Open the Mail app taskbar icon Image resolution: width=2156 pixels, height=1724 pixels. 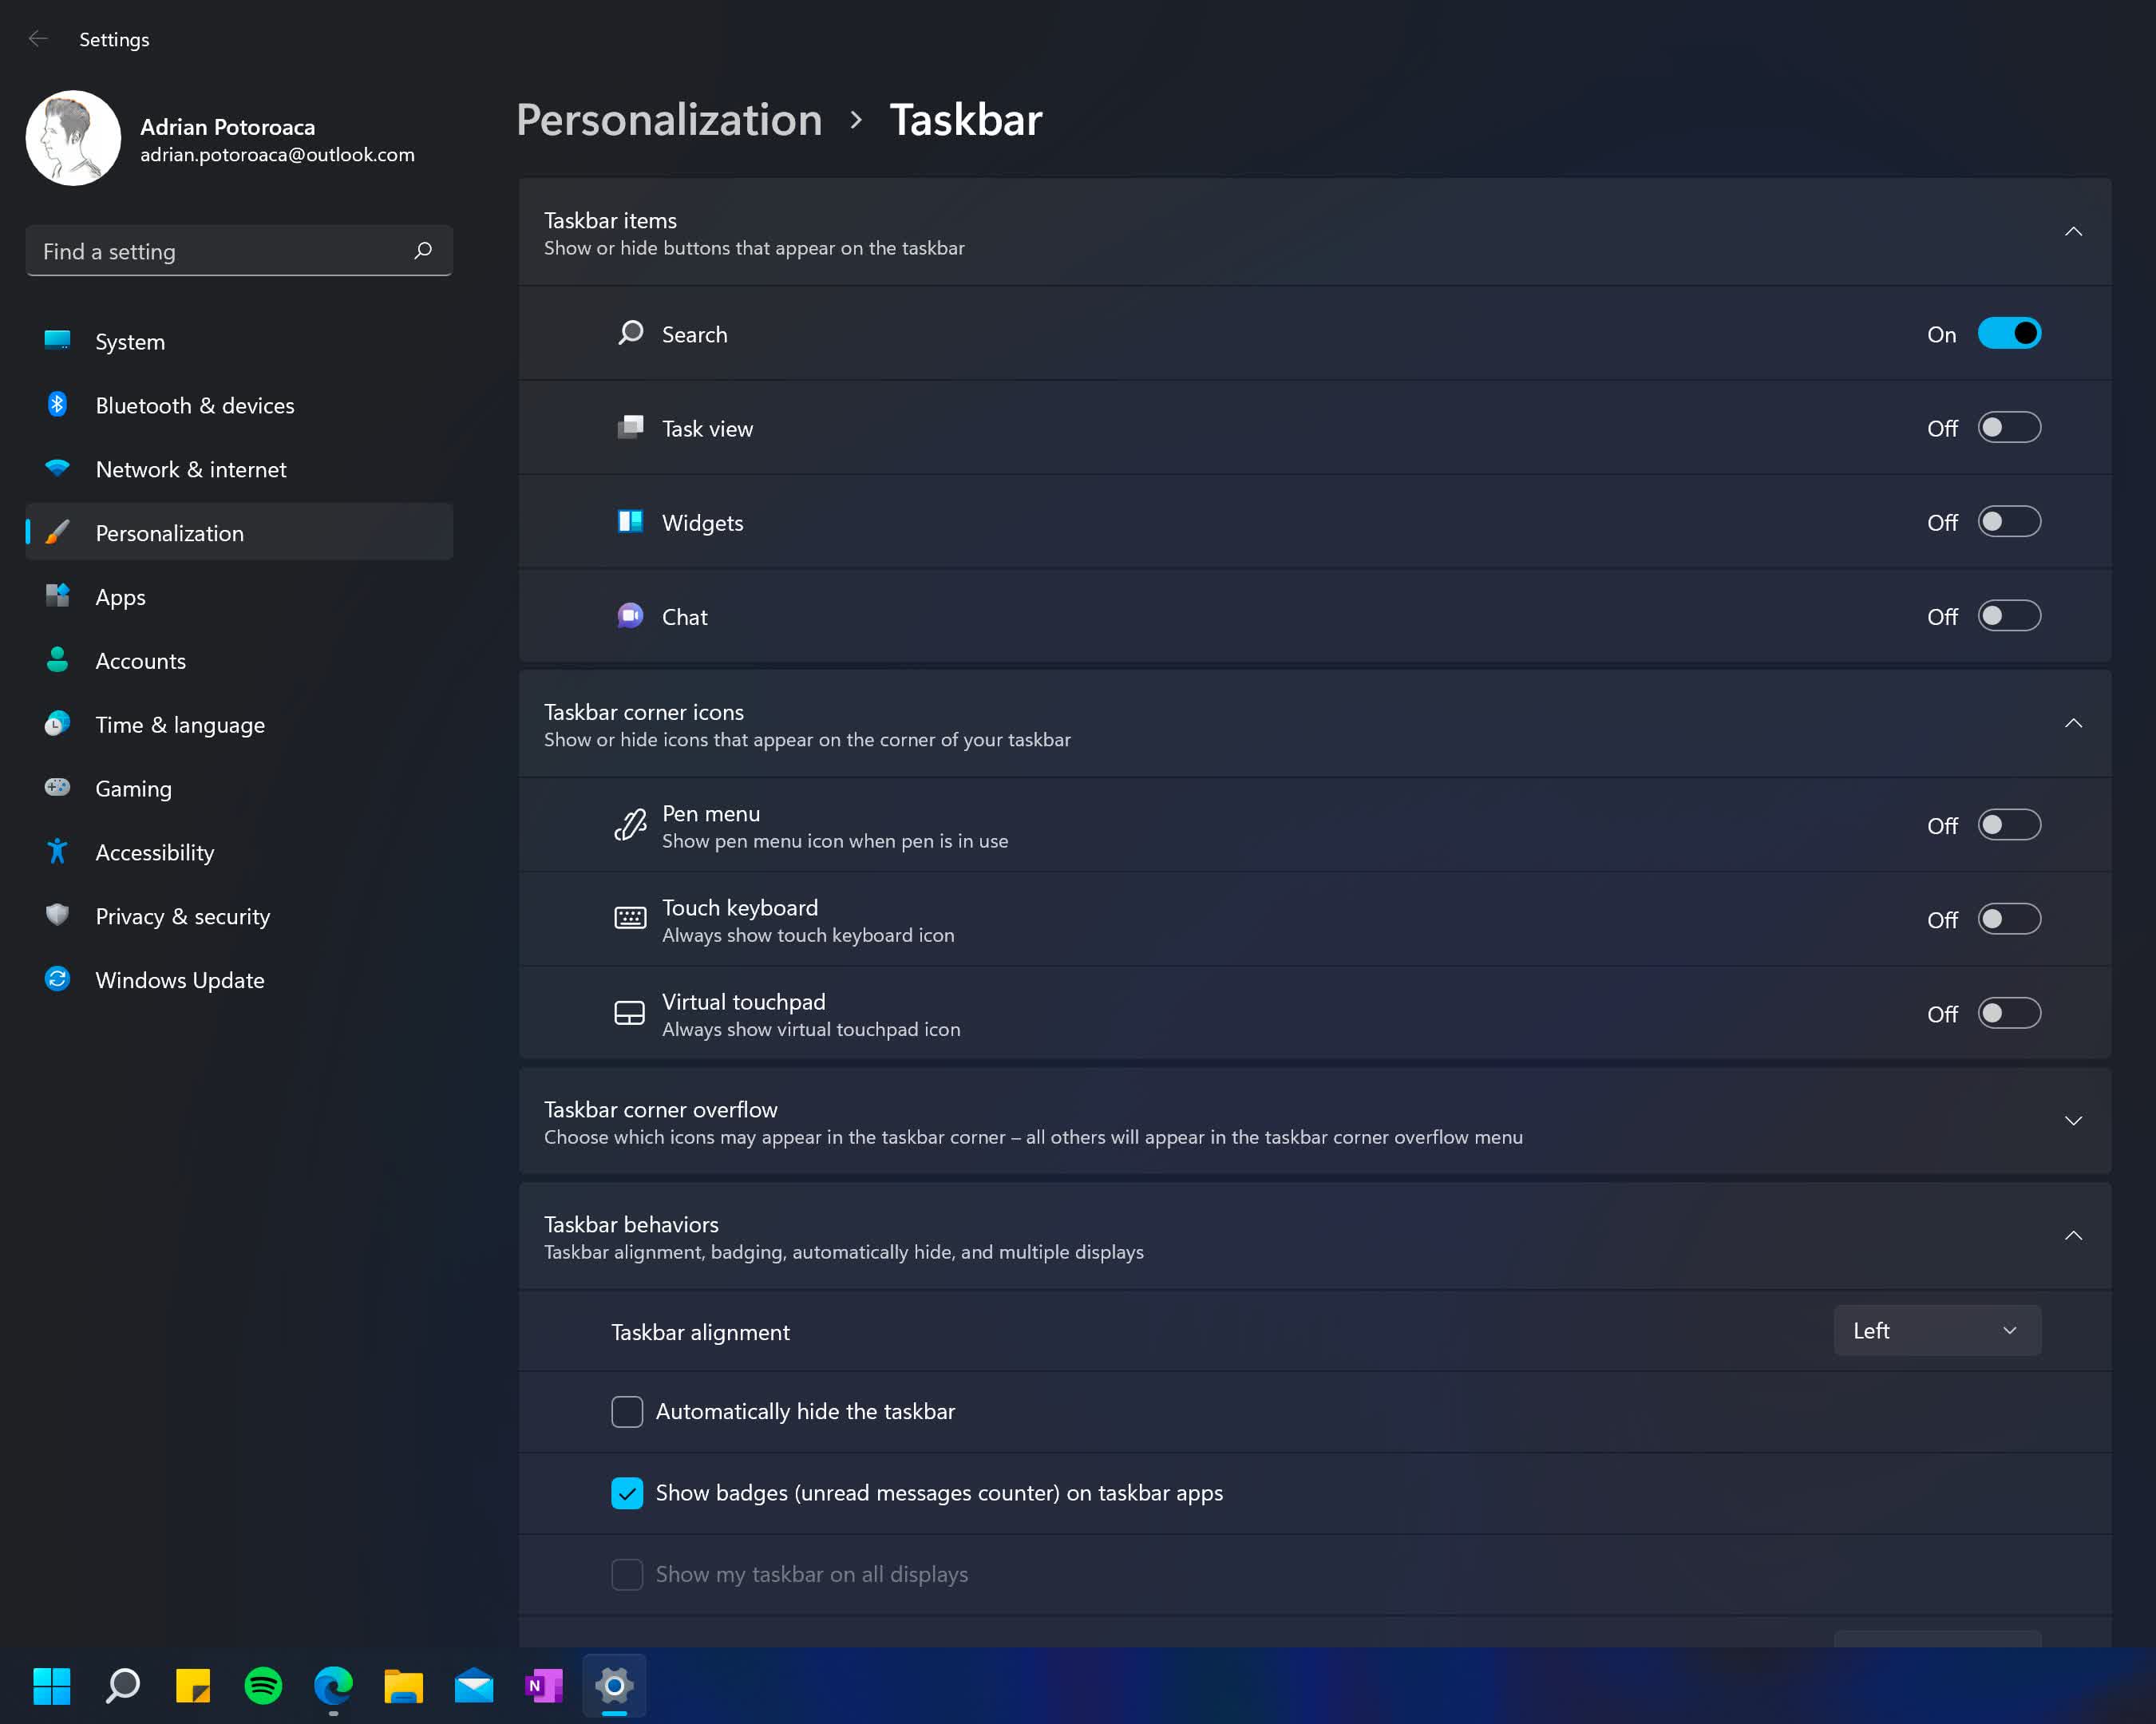473,1686
